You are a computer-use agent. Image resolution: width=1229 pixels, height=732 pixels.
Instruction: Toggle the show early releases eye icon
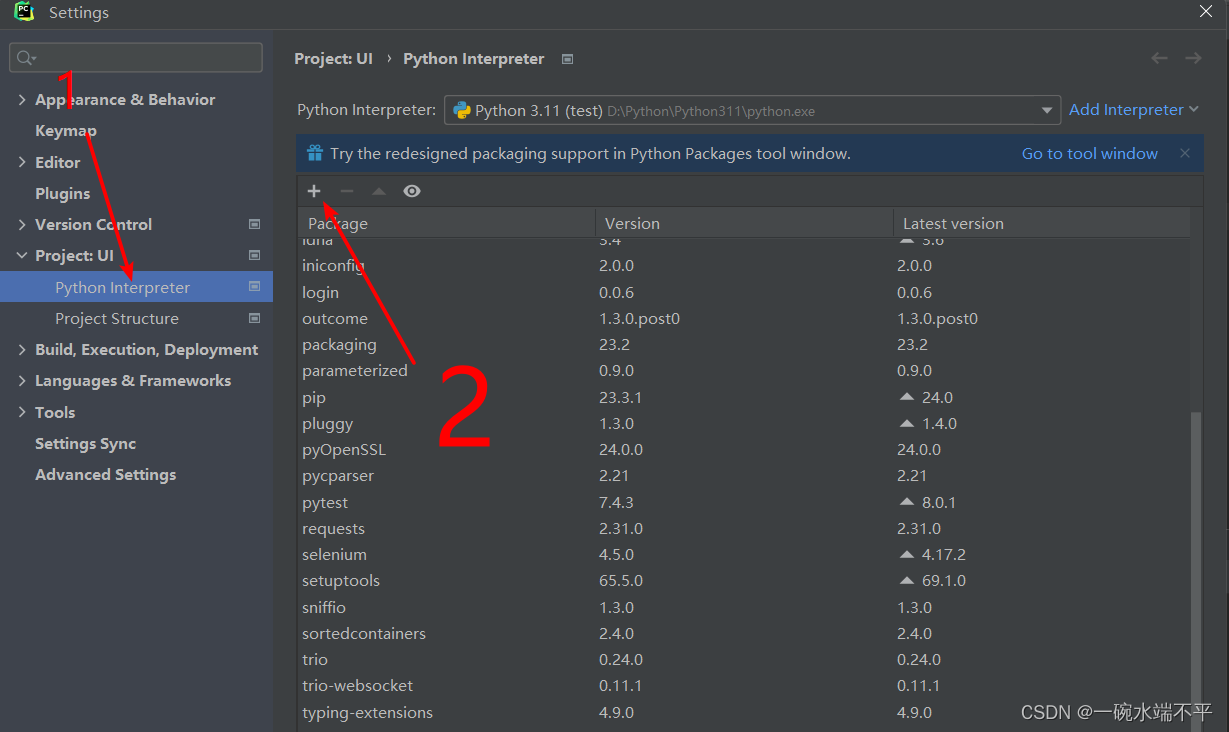(x=412, y=191)
